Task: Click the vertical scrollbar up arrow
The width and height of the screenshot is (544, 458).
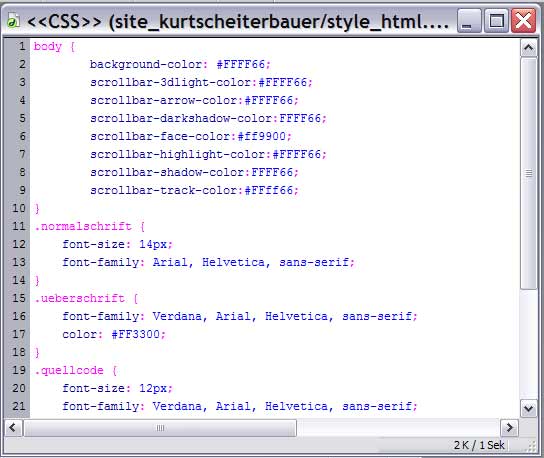Action: point(528,48)
